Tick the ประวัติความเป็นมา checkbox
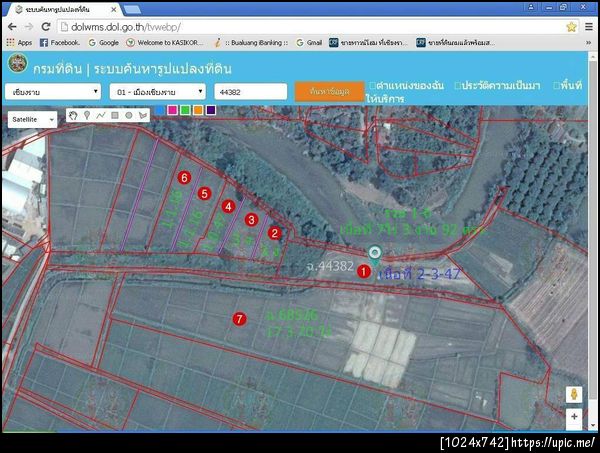Screen dimensions: 600x453 click(458, 85)
